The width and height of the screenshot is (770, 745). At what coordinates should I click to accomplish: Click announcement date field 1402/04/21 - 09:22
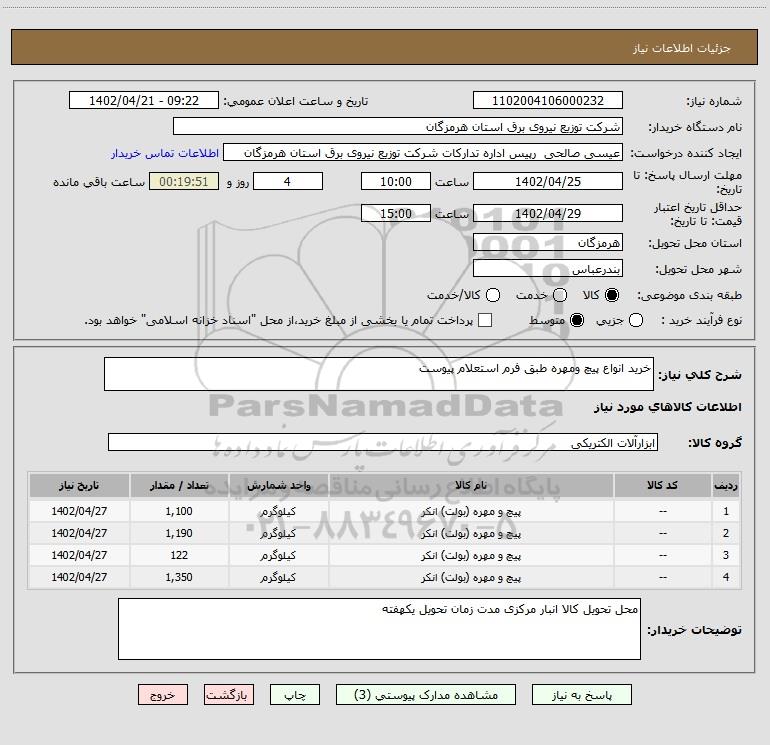[144, 101]
